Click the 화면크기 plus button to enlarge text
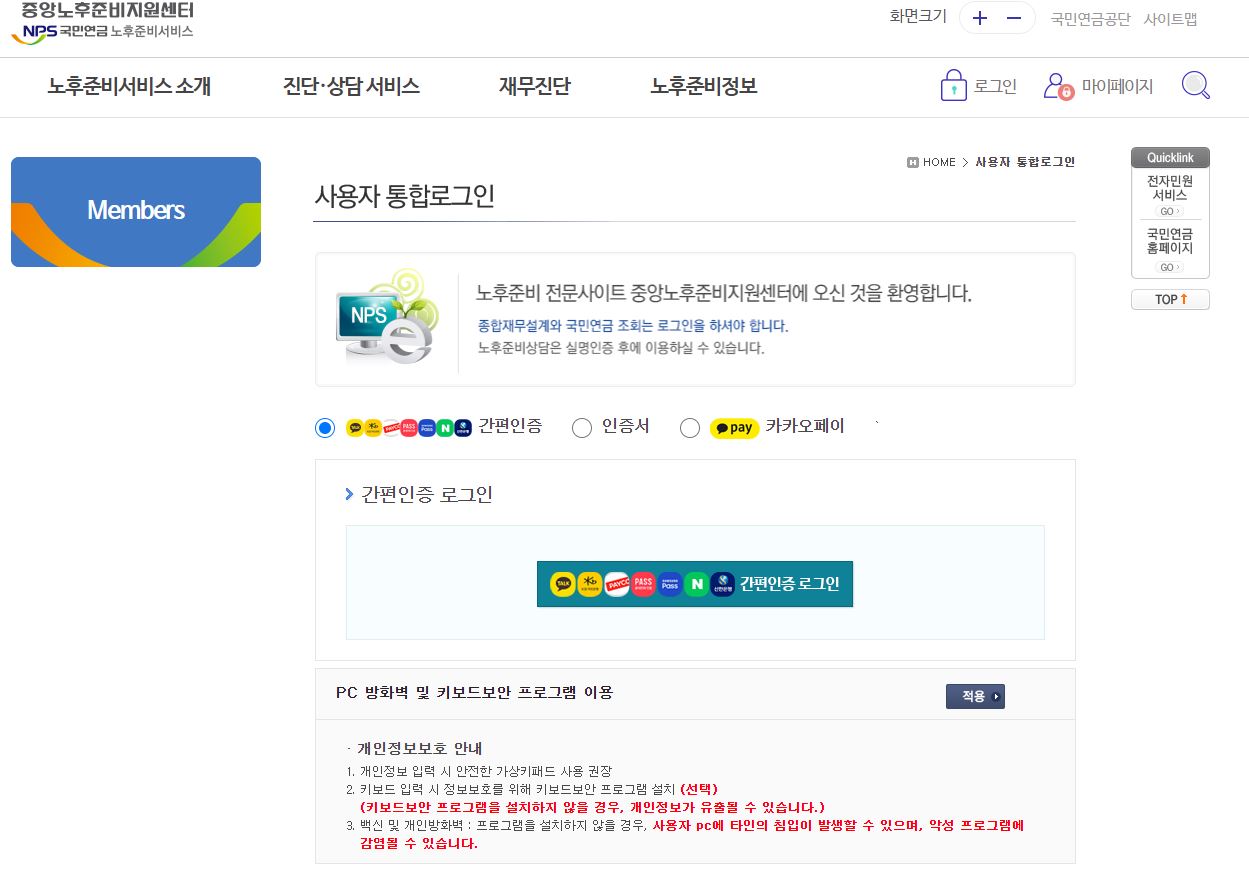Screen dimensions: 1249x872 click(978, 18)
